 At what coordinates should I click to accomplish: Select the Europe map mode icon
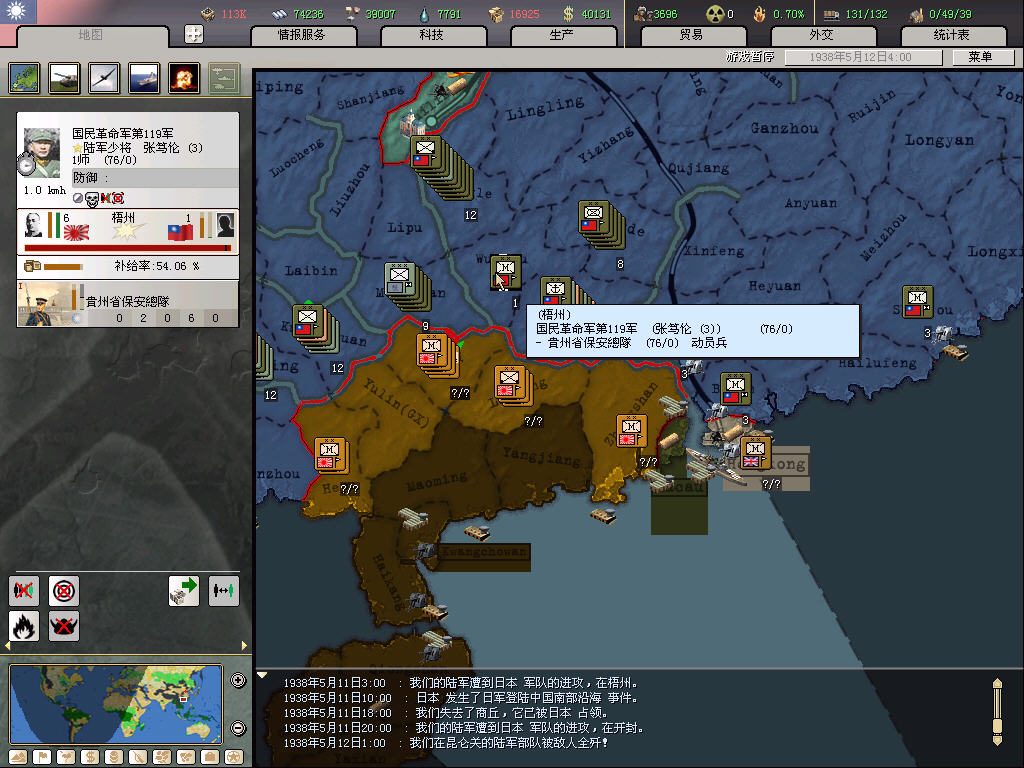click(x=24, y=78)
